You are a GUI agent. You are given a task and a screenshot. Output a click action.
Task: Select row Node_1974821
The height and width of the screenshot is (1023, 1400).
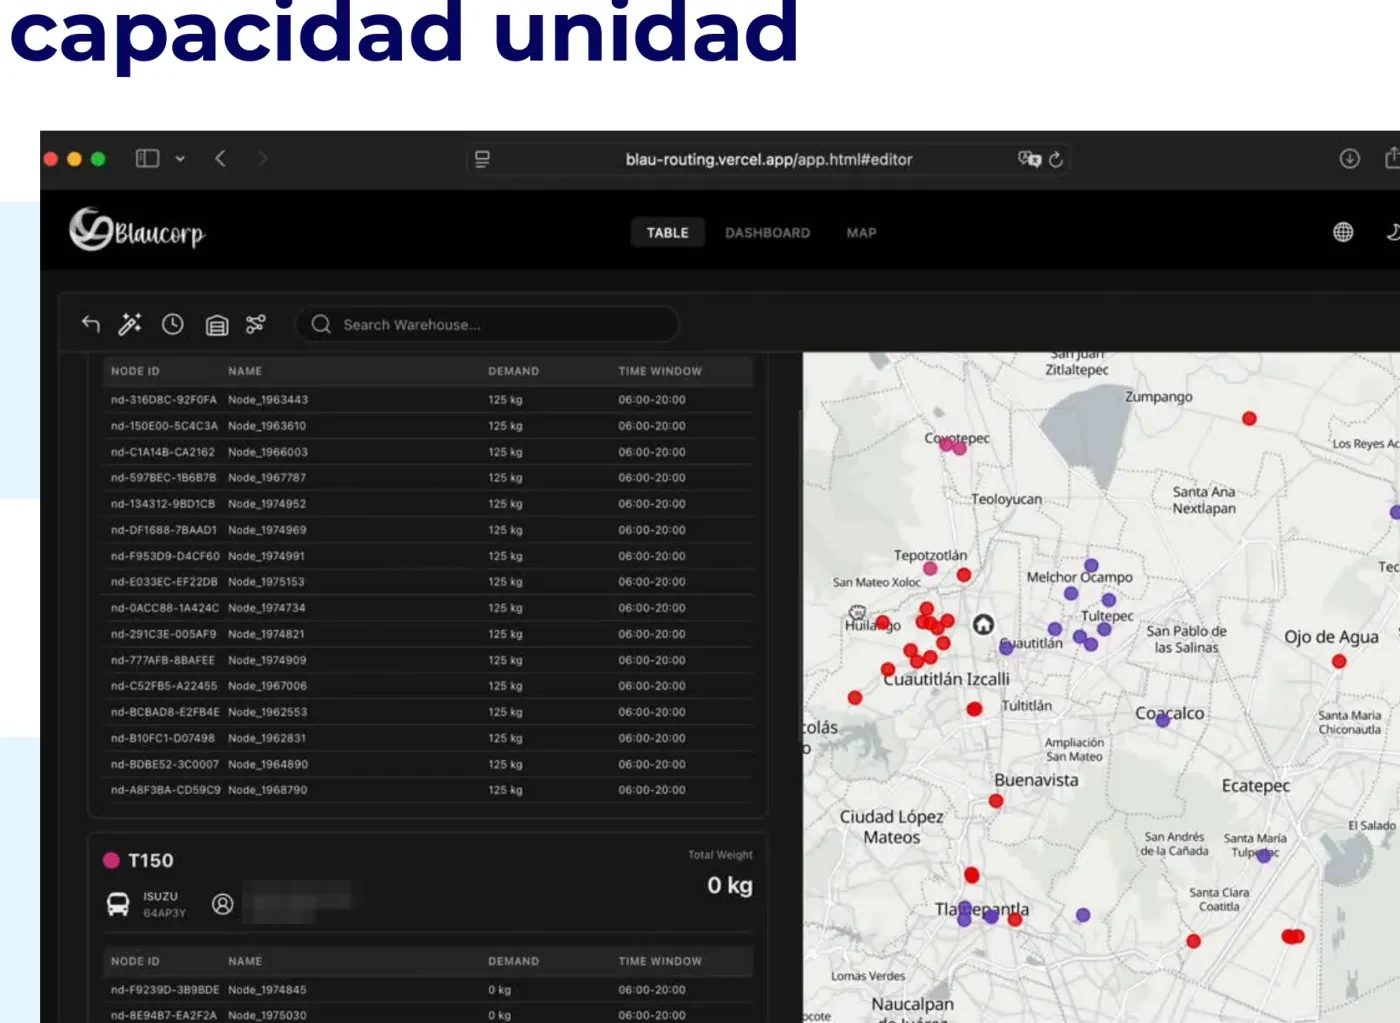click(428, 633)
